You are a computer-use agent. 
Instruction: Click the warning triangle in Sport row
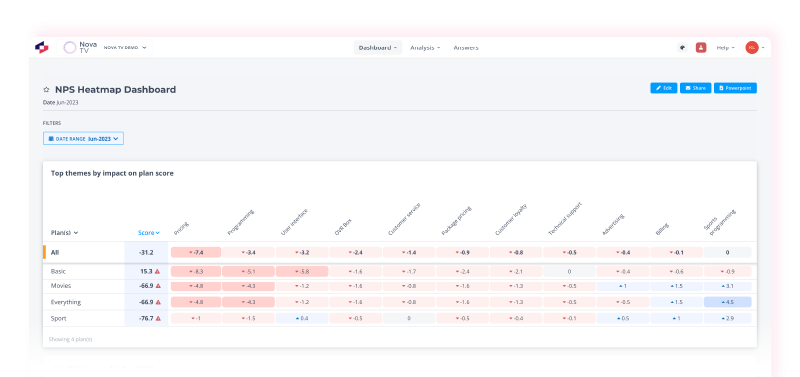(x=158, y=319)
